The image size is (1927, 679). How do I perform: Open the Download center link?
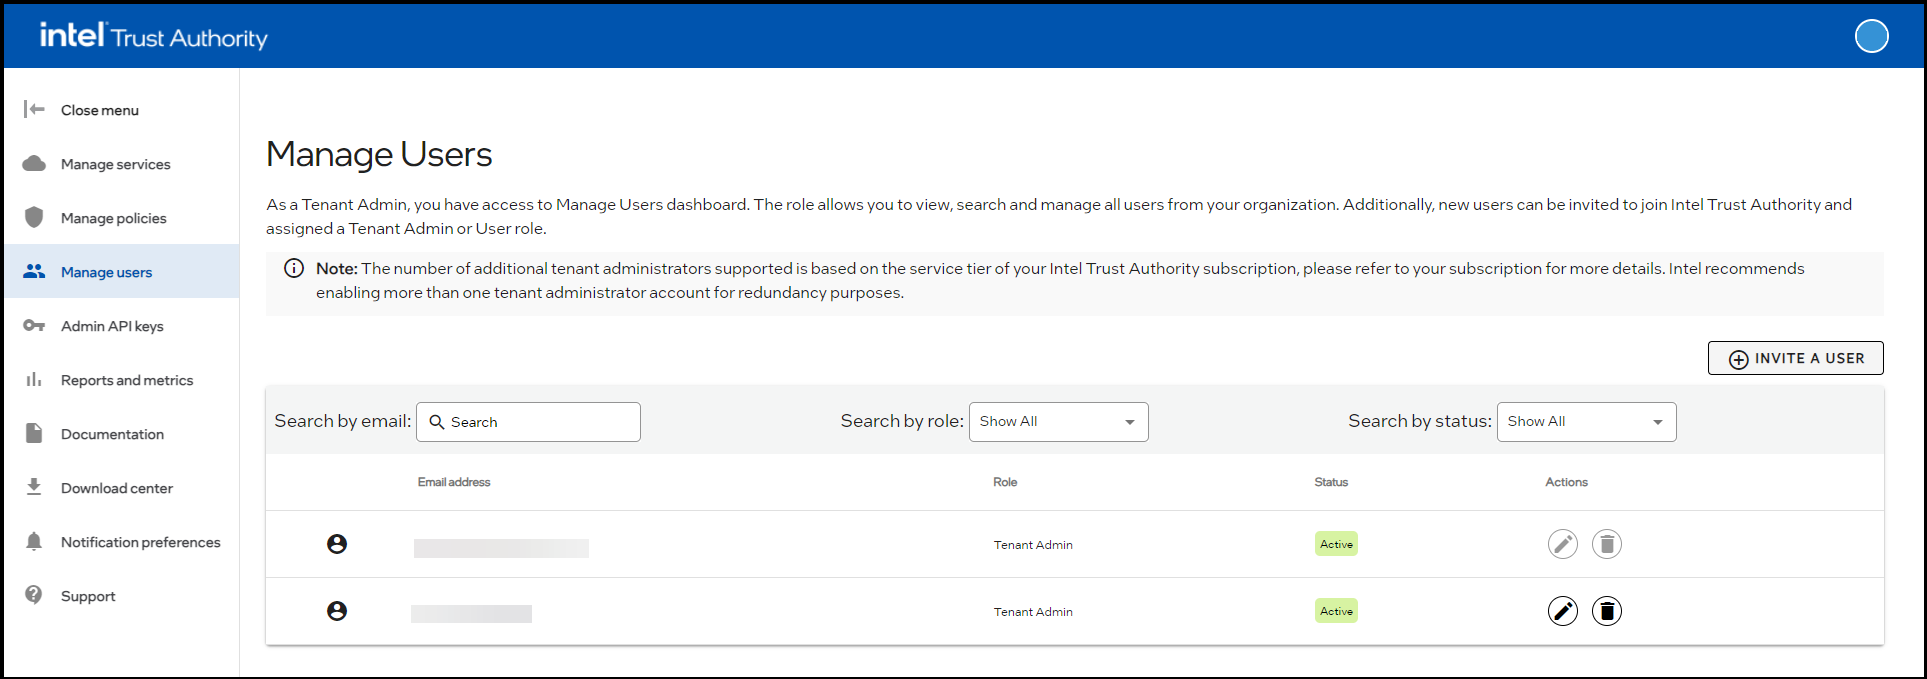116,488
